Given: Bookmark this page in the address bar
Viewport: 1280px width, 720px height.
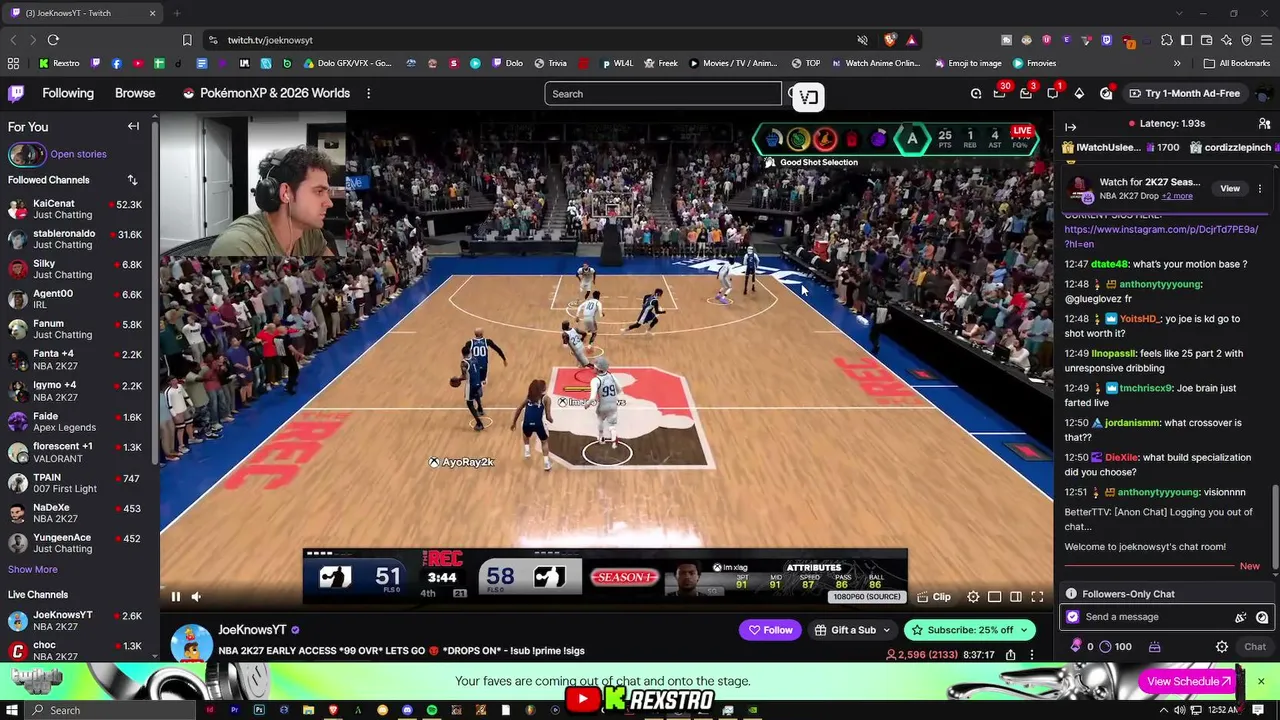Looking at the screenshot, I should [187, 40].
